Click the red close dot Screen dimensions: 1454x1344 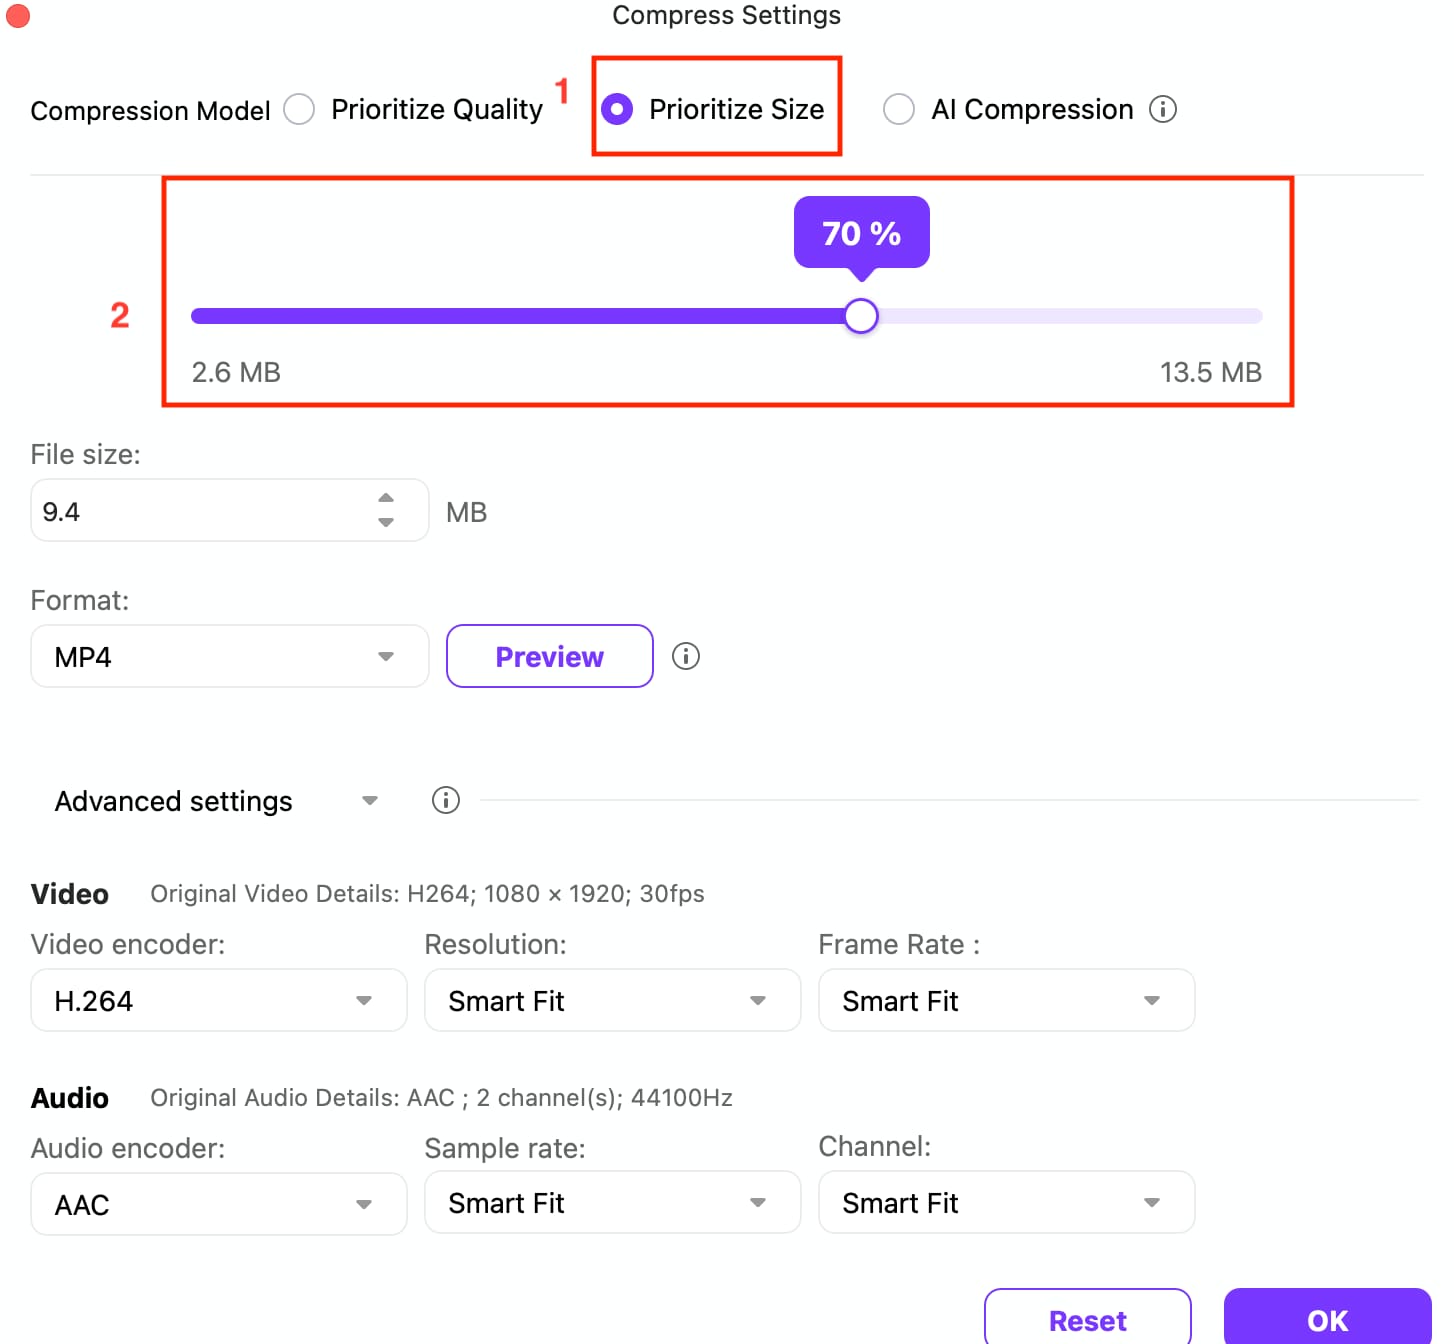[17, 16]
